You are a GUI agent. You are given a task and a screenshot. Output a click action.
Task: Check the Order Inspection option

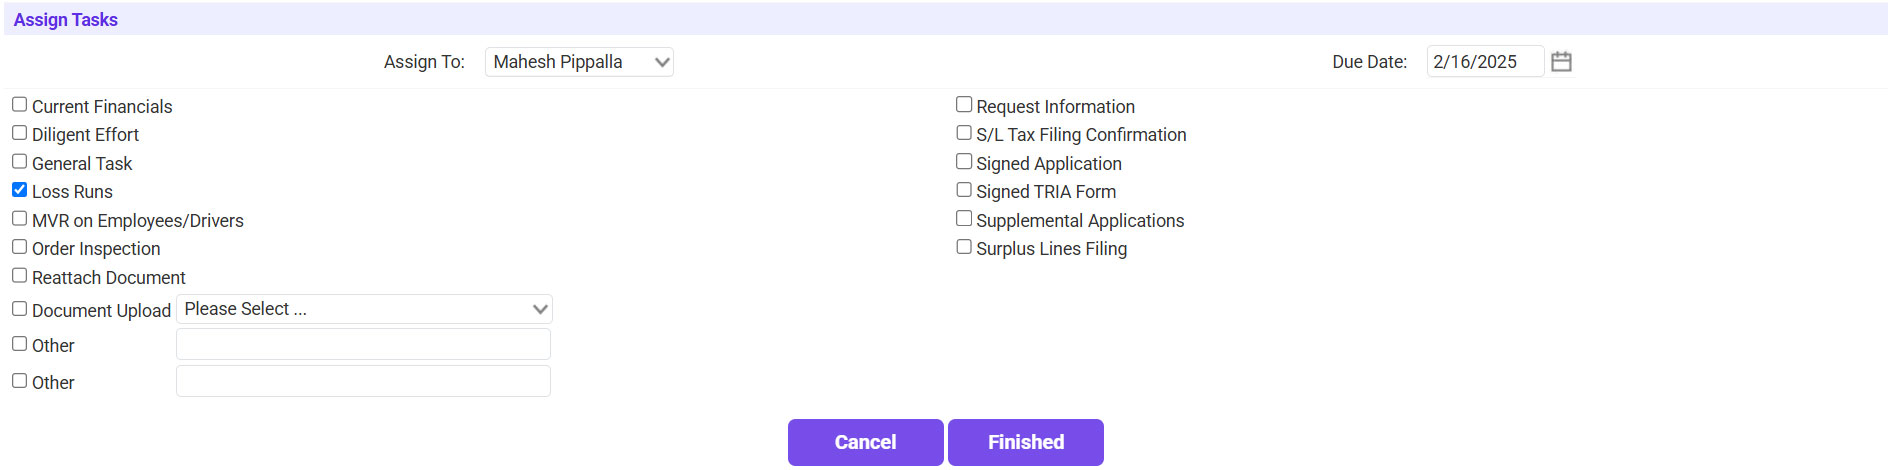(x=20, y=247)
